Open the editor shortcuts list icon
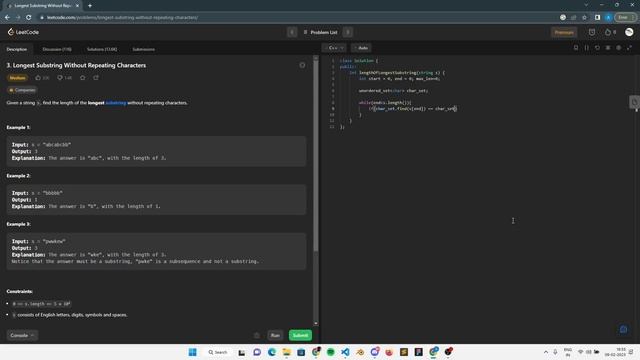This screenshot has width=640, height=360. pyautogui.click(x=608, y=48)
